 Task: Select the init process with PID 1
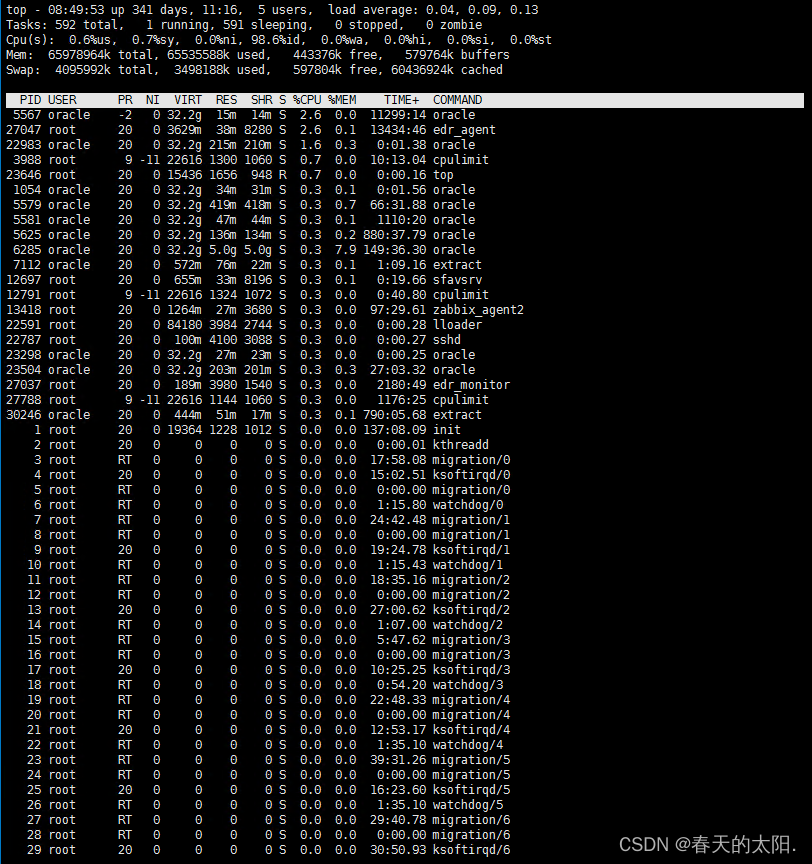300,429
